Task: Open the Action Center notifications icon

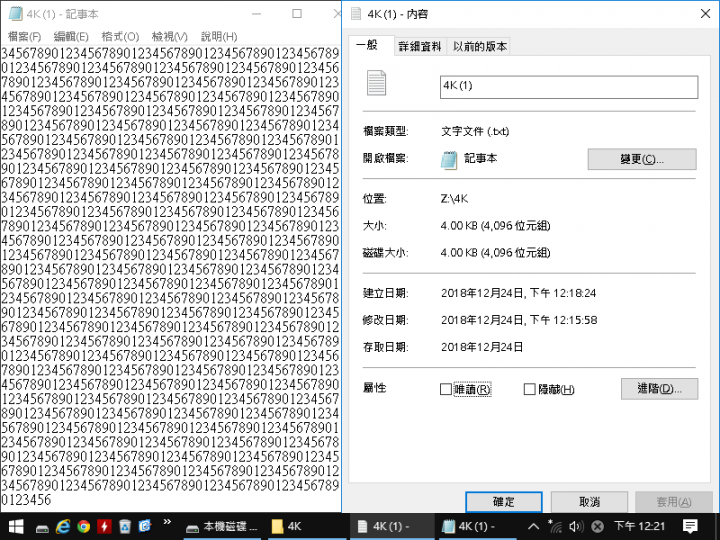Action: pyautogui.click(x=690, y=526)
